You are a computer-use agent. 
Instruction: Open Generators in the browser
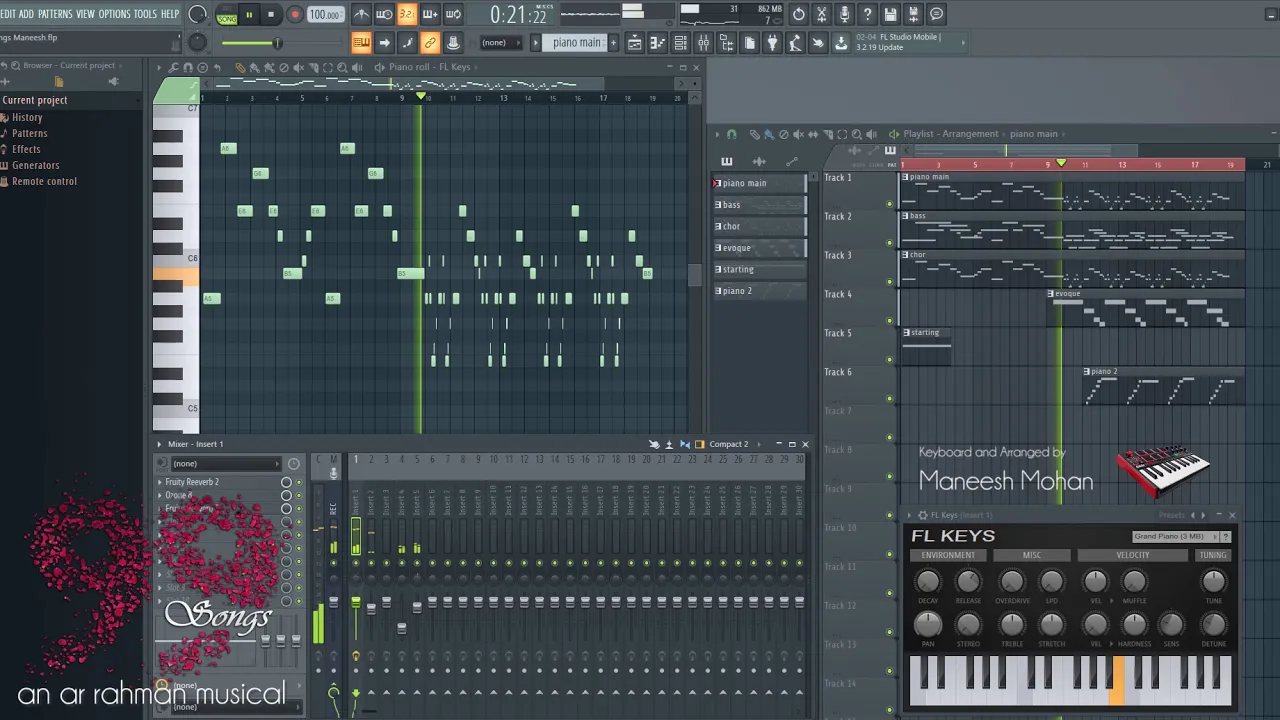(36, 165)
